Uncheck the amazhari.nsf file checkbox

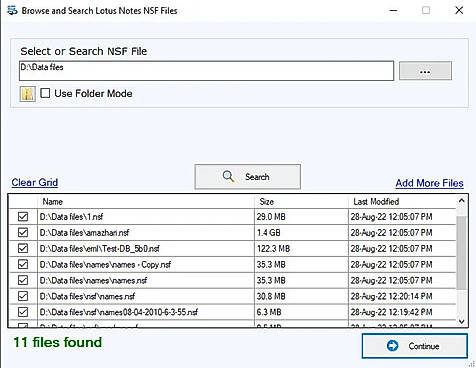pos(23,232)
